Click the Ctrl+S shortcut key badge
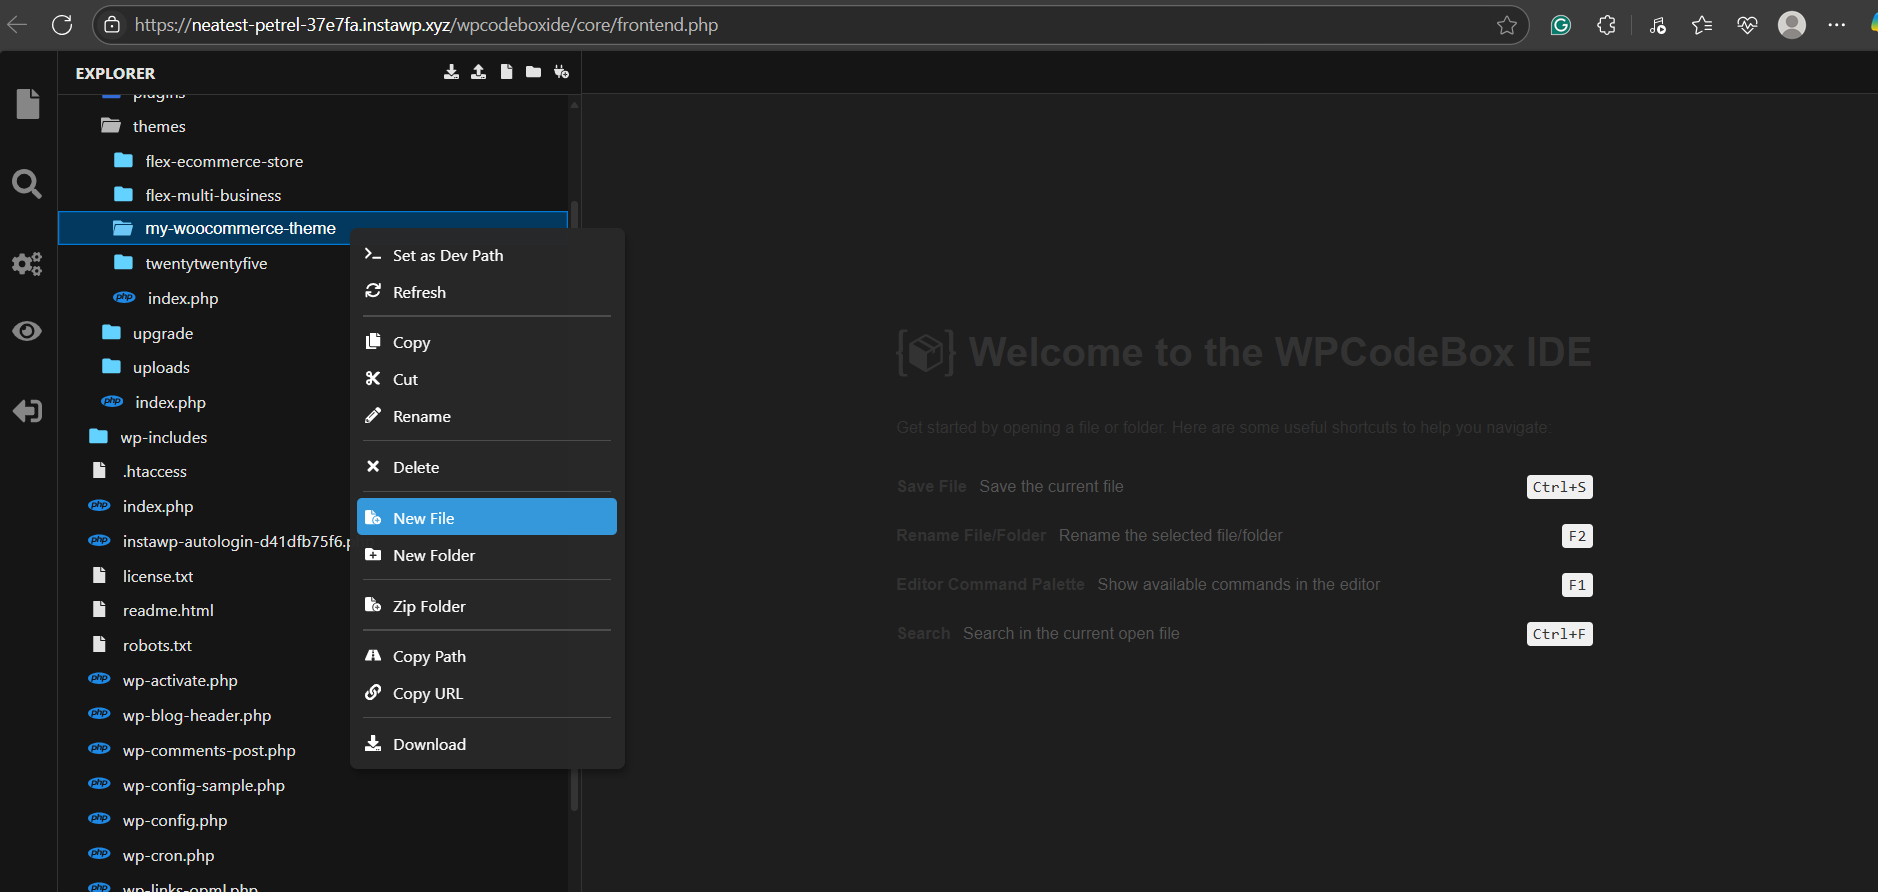Screen dimensions: 1878x892 tap(1559, 487)
